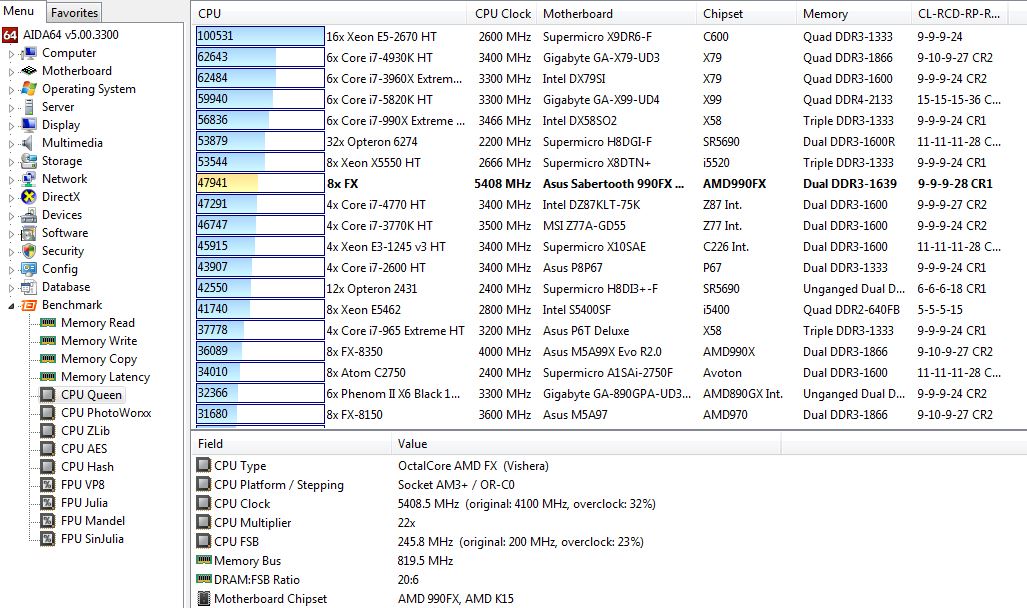This screenshot has height=608, width=1027.
Task: Select the 16x Xeon E5-2670 HT row
Action: click(609, 37)
